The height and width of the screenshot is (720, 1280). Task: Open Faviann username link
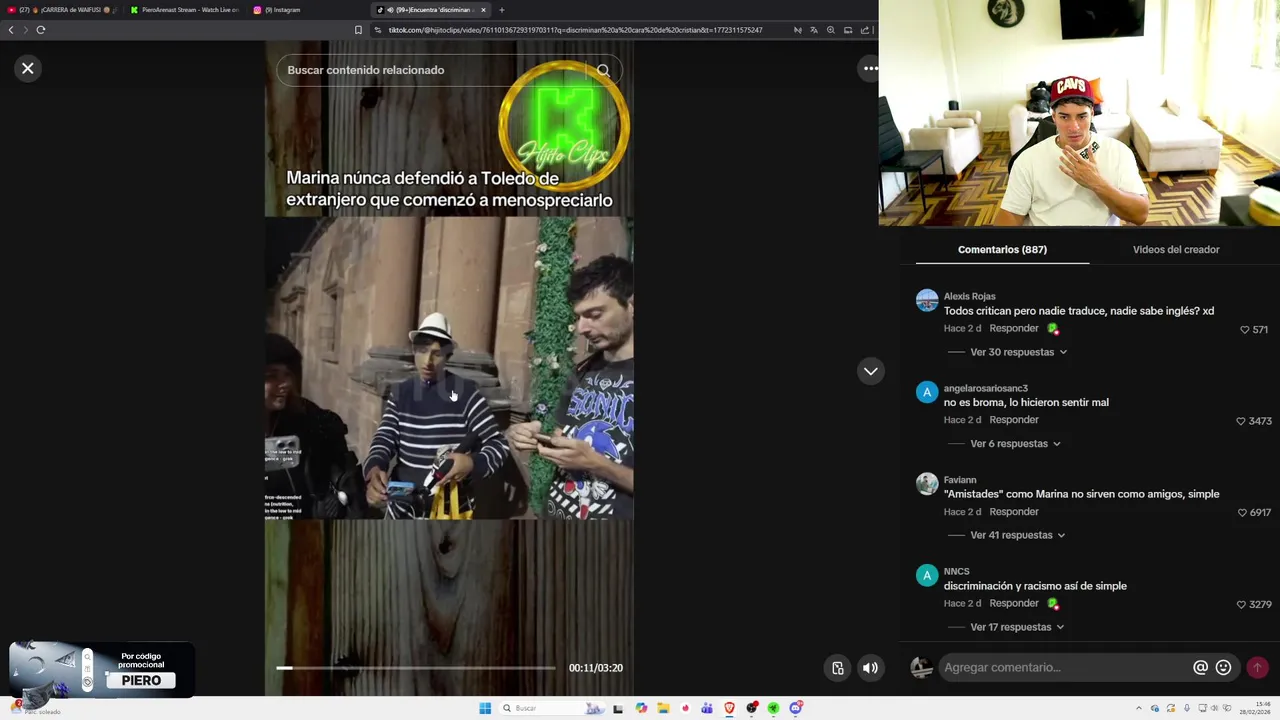(x=960, y=480)
